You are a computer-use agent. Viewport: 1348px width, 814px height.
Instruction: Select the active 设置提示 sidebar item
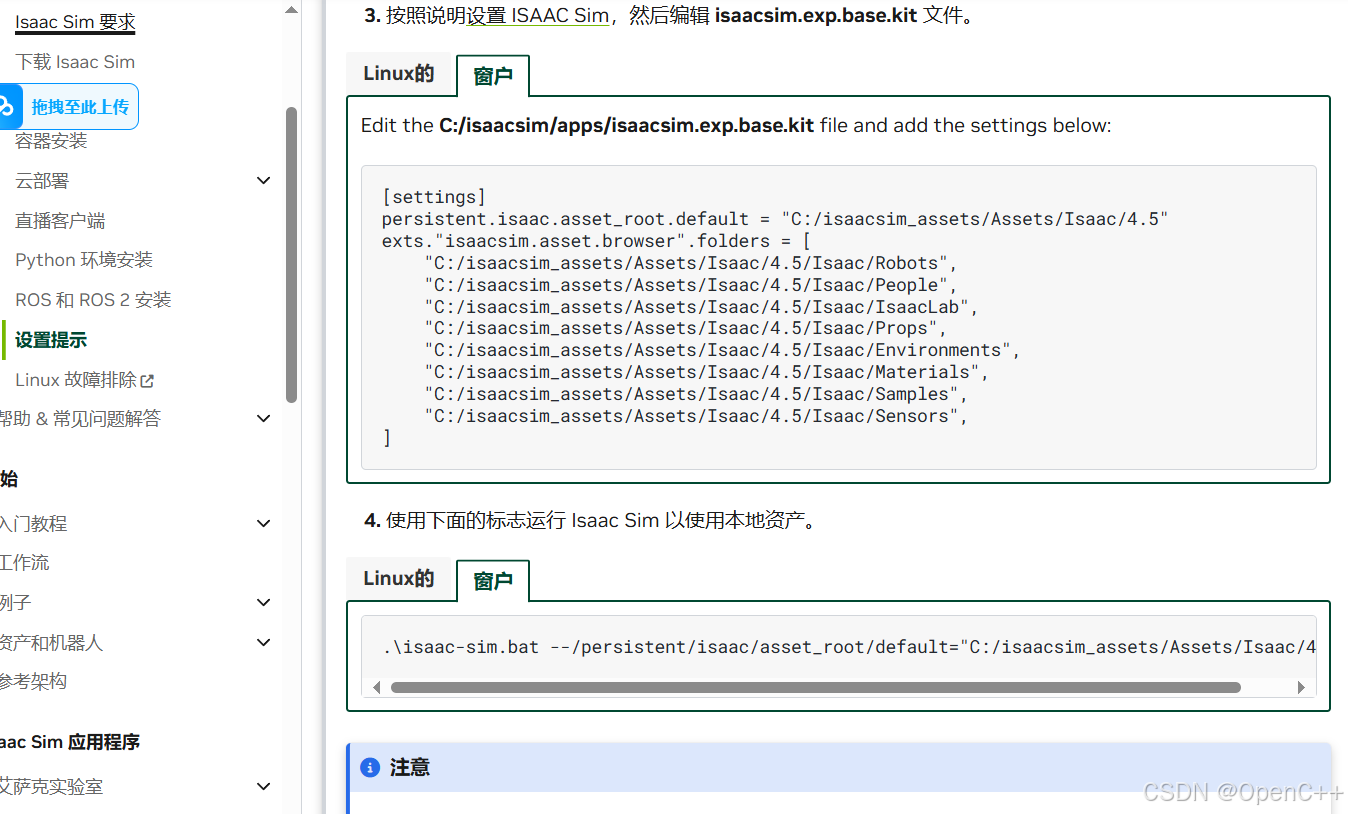(51, 340)
